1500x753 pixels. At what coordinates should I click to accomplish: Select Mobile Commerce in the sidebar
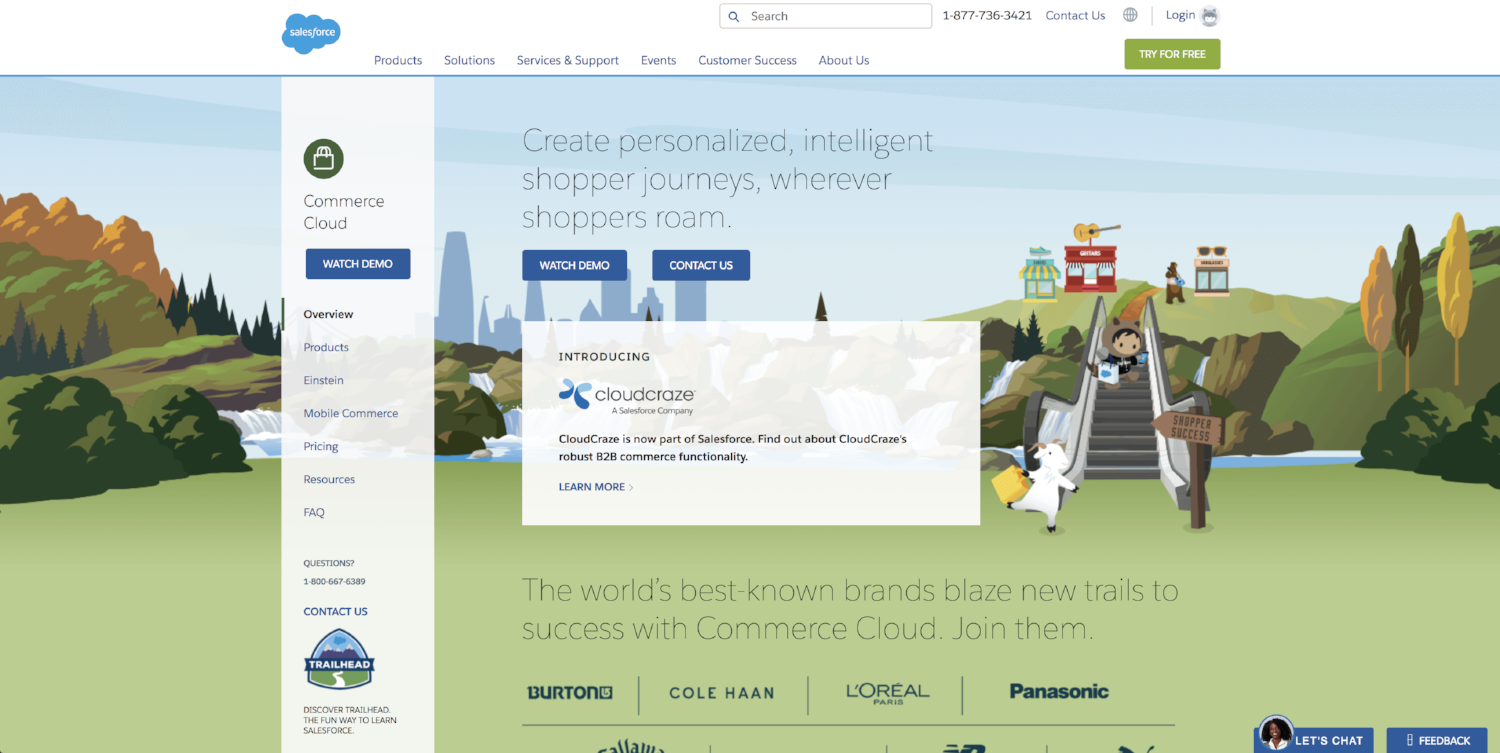pyautogui.click(x=351, y=413)
